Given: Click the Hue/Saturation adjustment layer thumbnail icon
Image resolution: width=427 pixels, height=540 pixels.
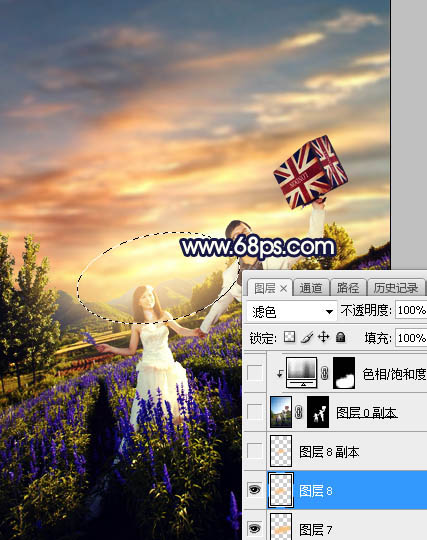Looking at the screenshot, I should [x=302, y=373].
